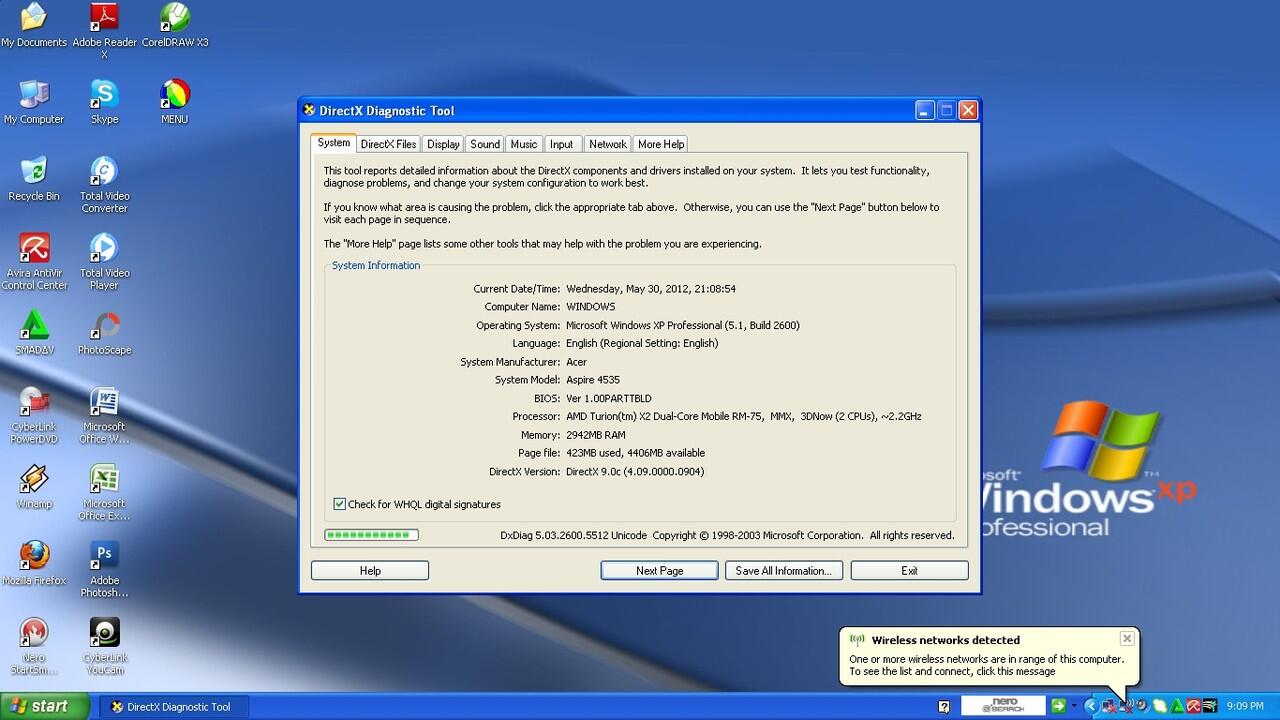Click the DirectX 9.0c version value
1280x720 pixels.
pos(635,471)
